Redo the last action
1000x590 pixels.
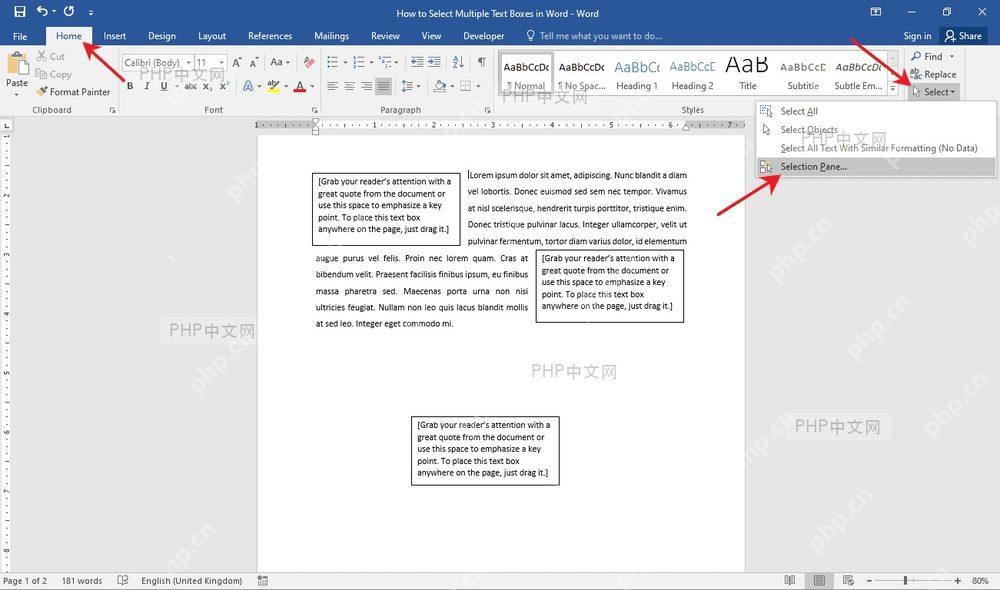pos(69,11)
